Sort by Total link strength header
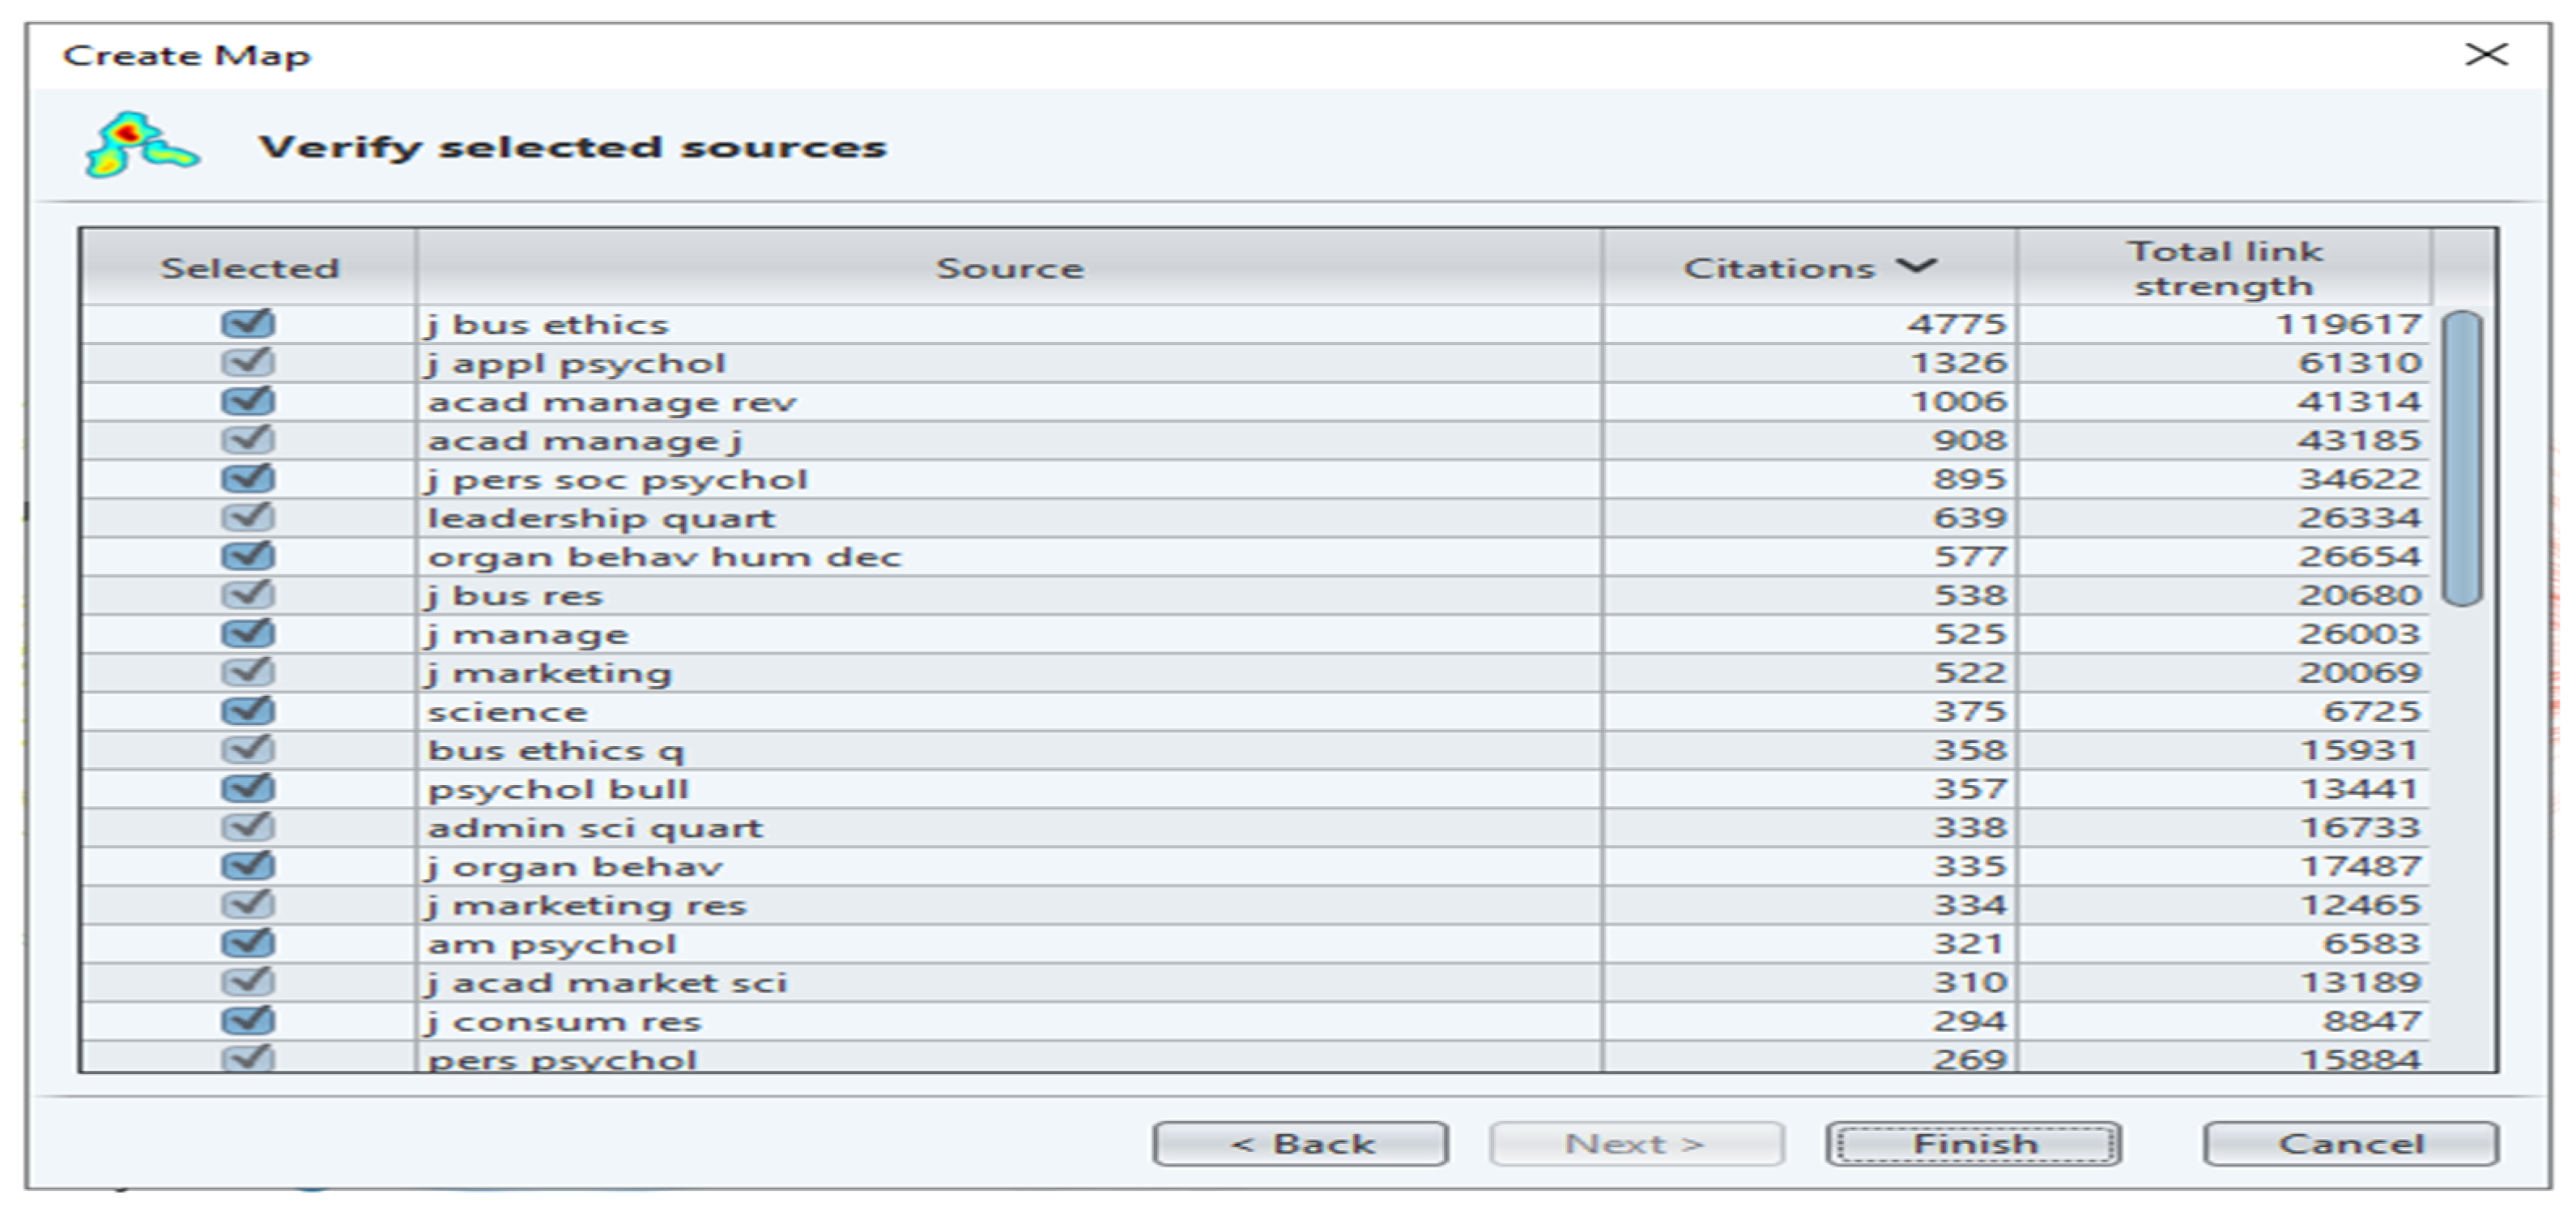 coord(2224,267)
